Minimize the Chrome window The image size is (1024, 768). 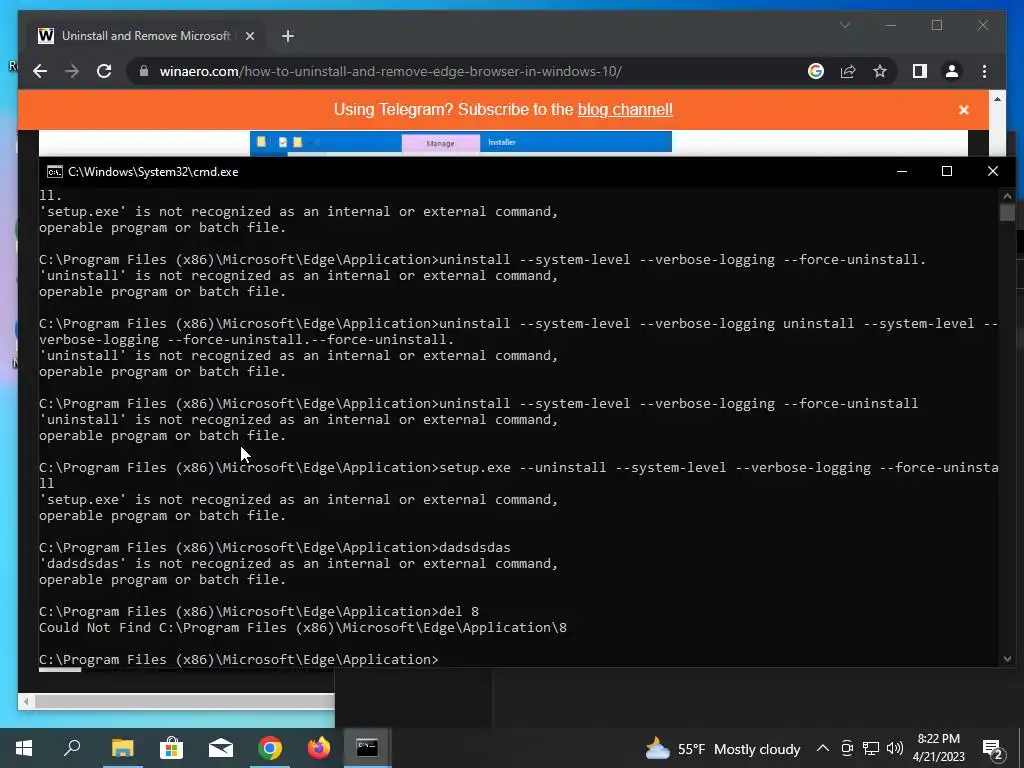click(891, 25)
